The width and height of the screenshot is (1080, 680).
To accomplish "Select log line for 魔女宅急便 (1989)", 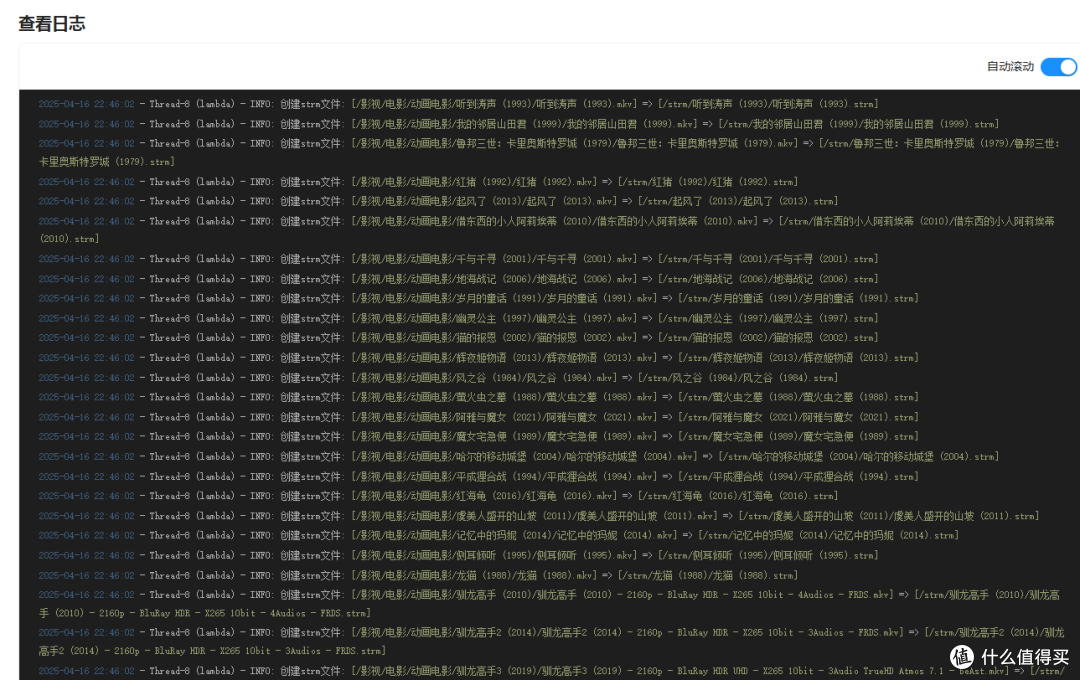I will click(479, 436).
